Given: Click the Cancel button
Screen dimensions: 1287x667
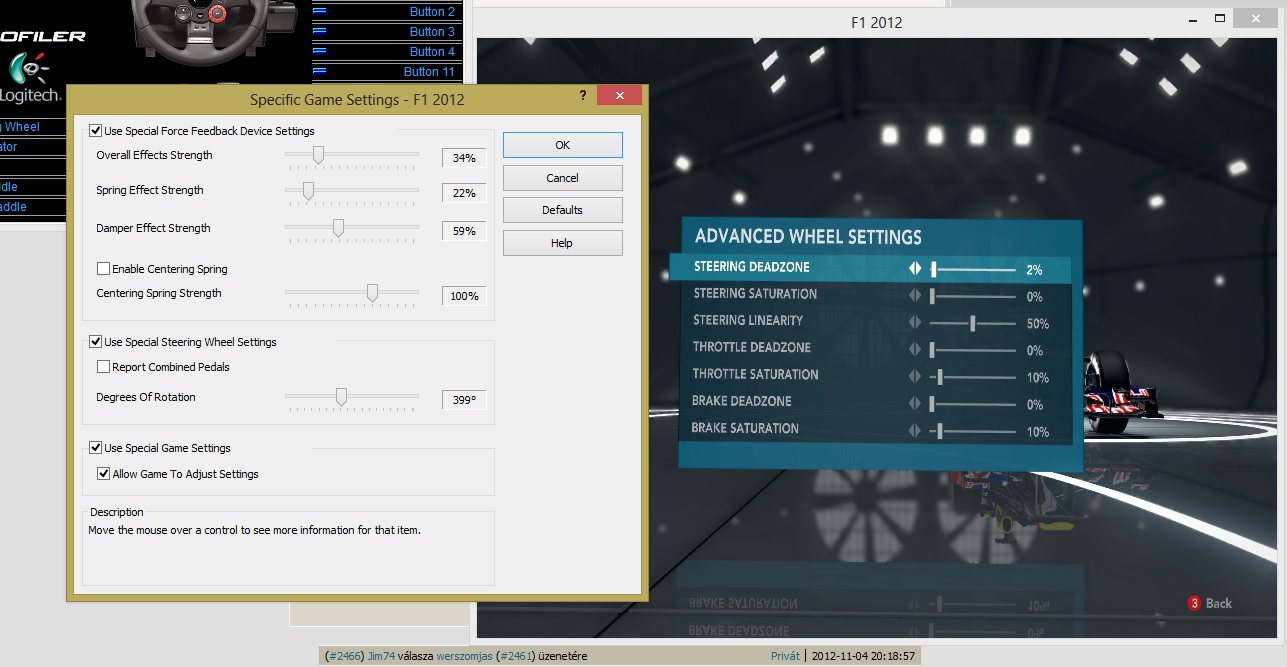Looking at the screenshot, I should point(562,178).
